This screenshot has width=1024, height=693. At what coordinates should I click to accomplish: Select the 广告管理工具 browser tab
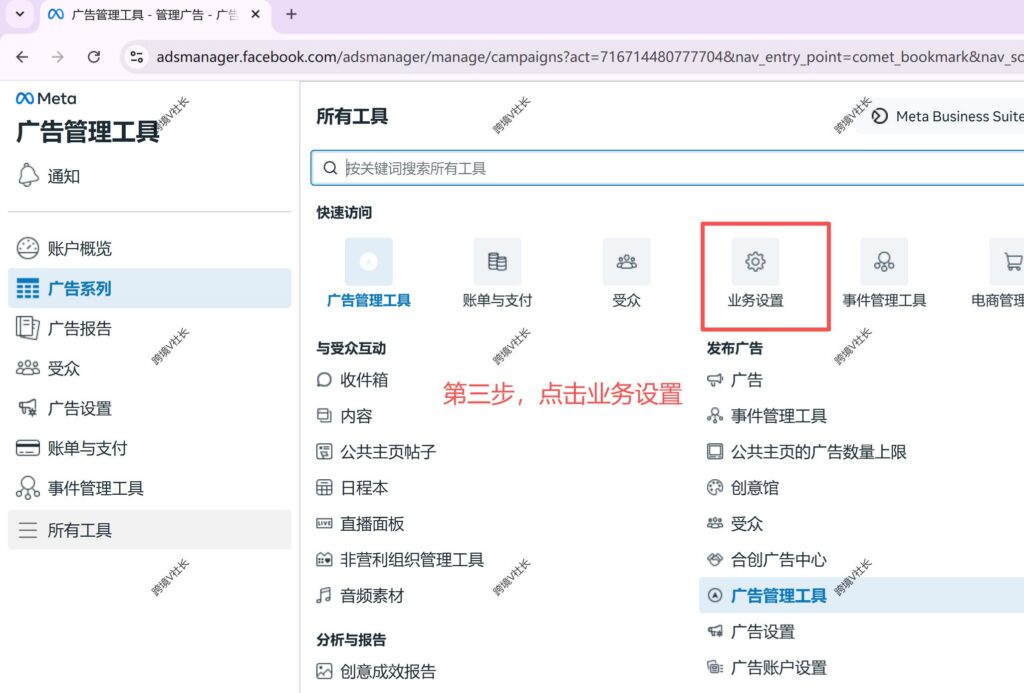(155, 14)
